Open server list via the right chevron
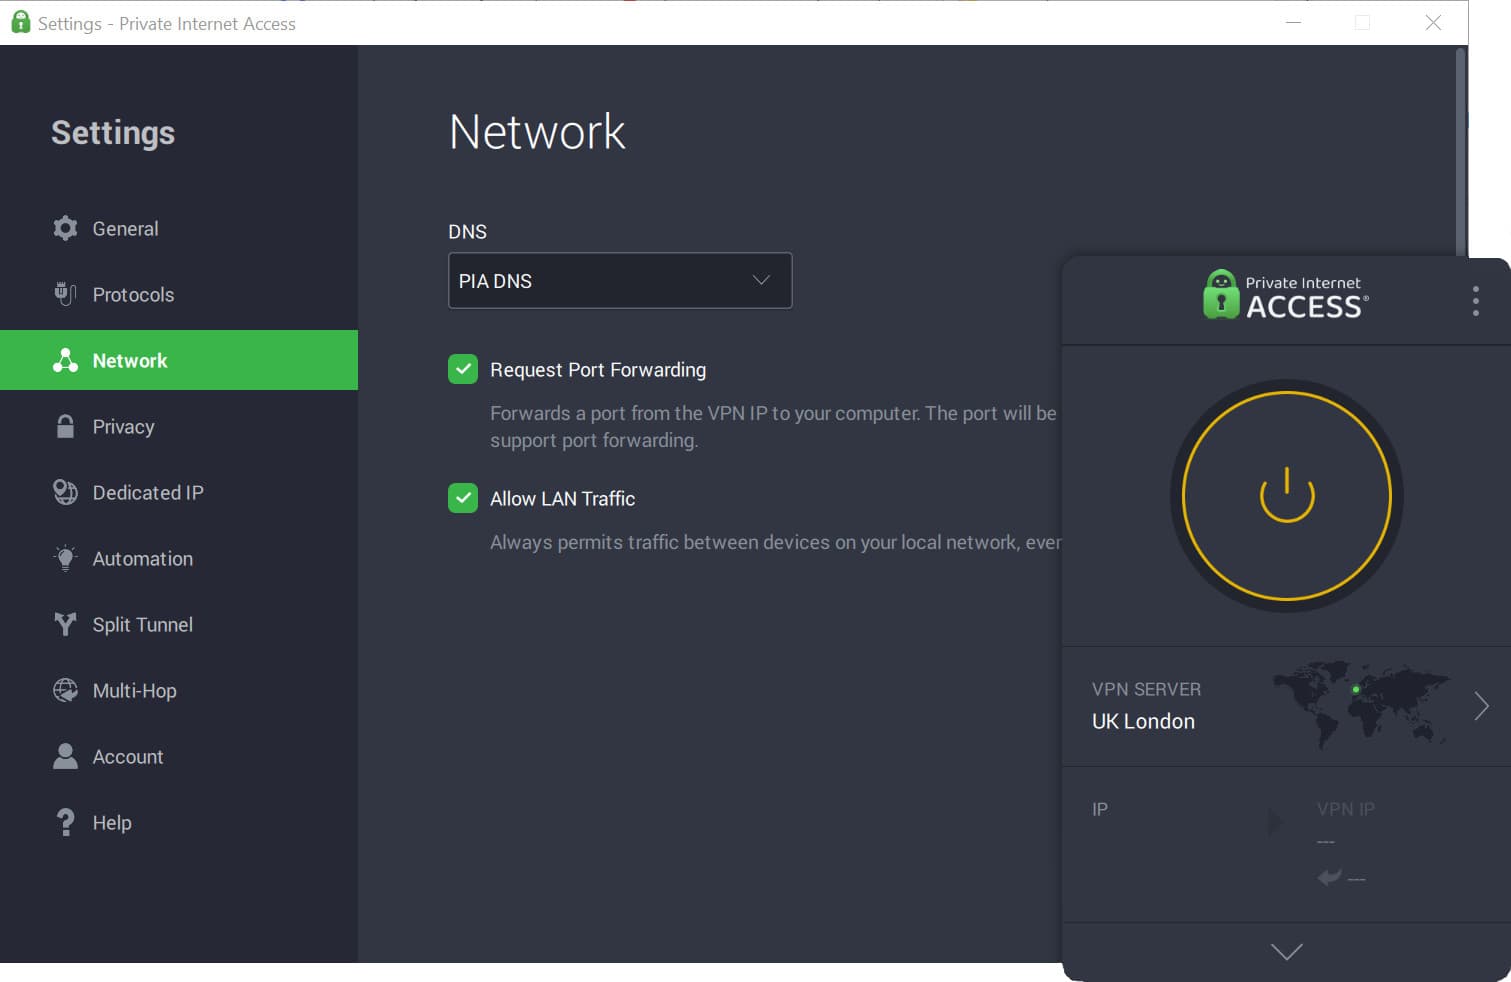Screen dimensions: 1511x982 [1481, 705]
